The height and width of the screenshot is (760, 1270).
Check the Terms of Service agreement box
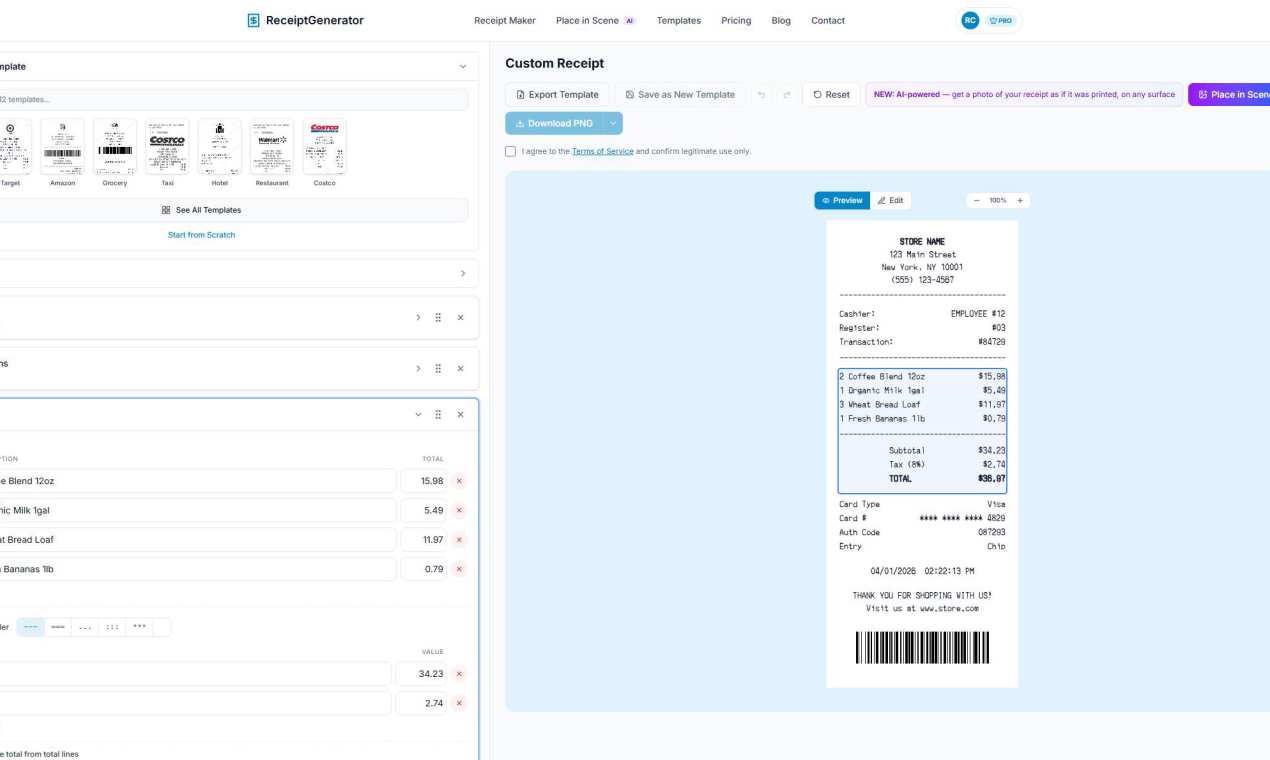coord(511,151)
